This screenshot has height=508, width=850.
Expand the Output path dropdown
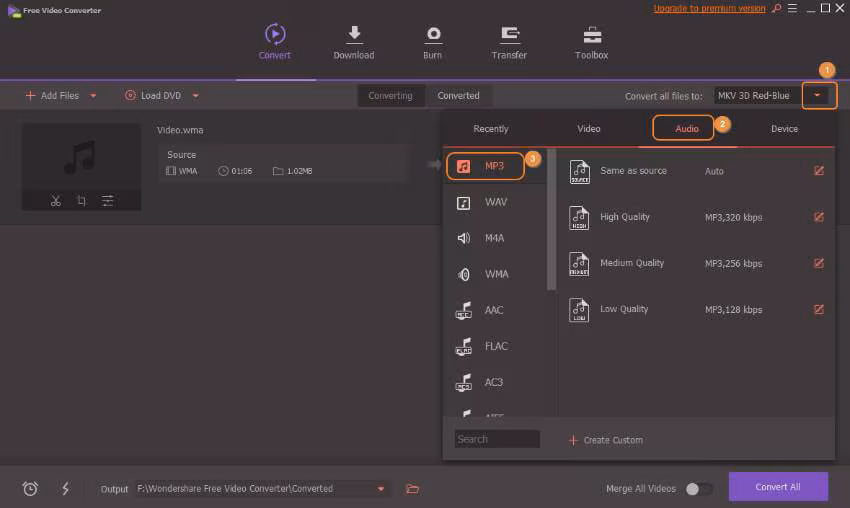pyautogui.click(x=381, y=488)
